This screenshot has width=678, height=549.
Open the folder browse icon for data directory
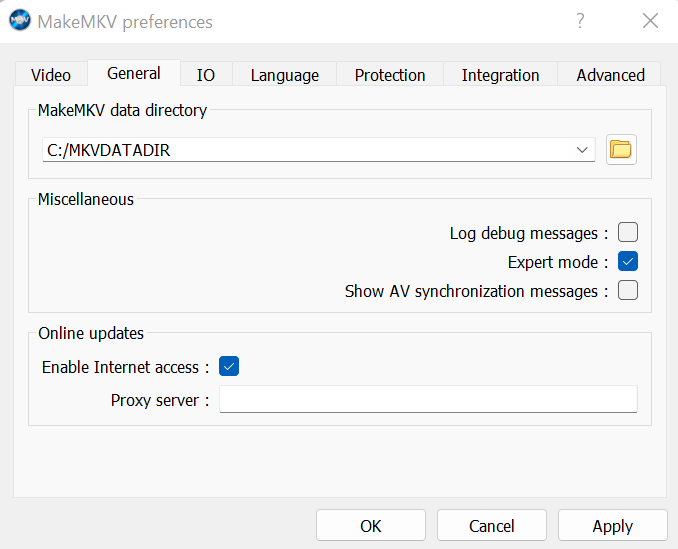click(x=621, y=150)
